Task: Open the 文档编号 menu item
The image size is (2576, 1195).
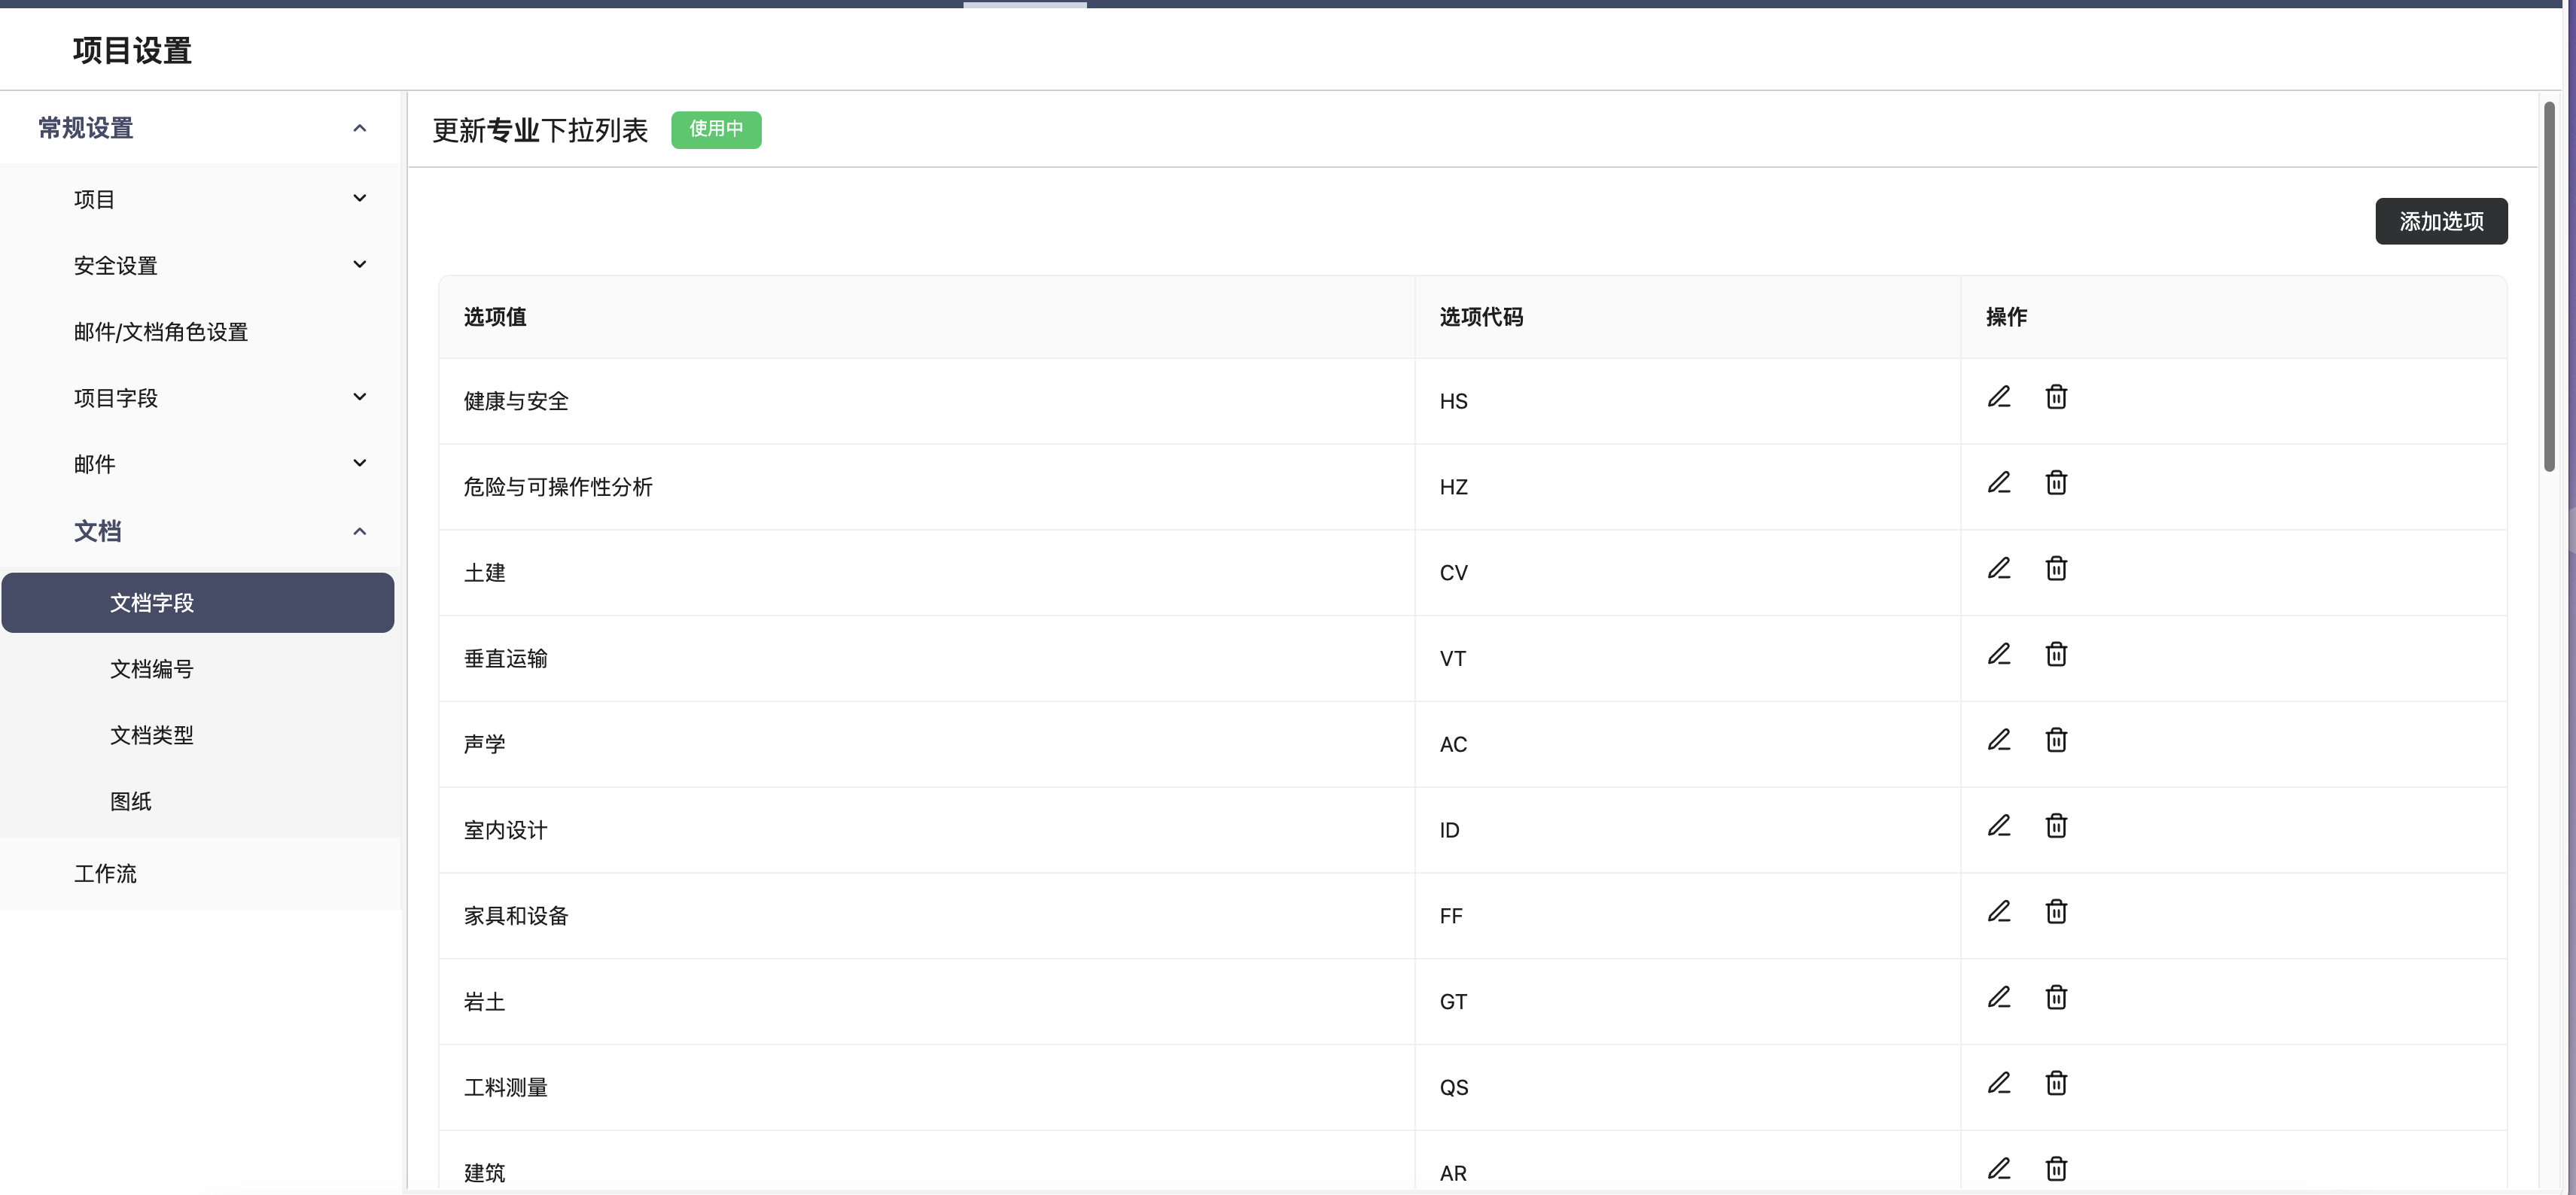Action: point(151,669)
